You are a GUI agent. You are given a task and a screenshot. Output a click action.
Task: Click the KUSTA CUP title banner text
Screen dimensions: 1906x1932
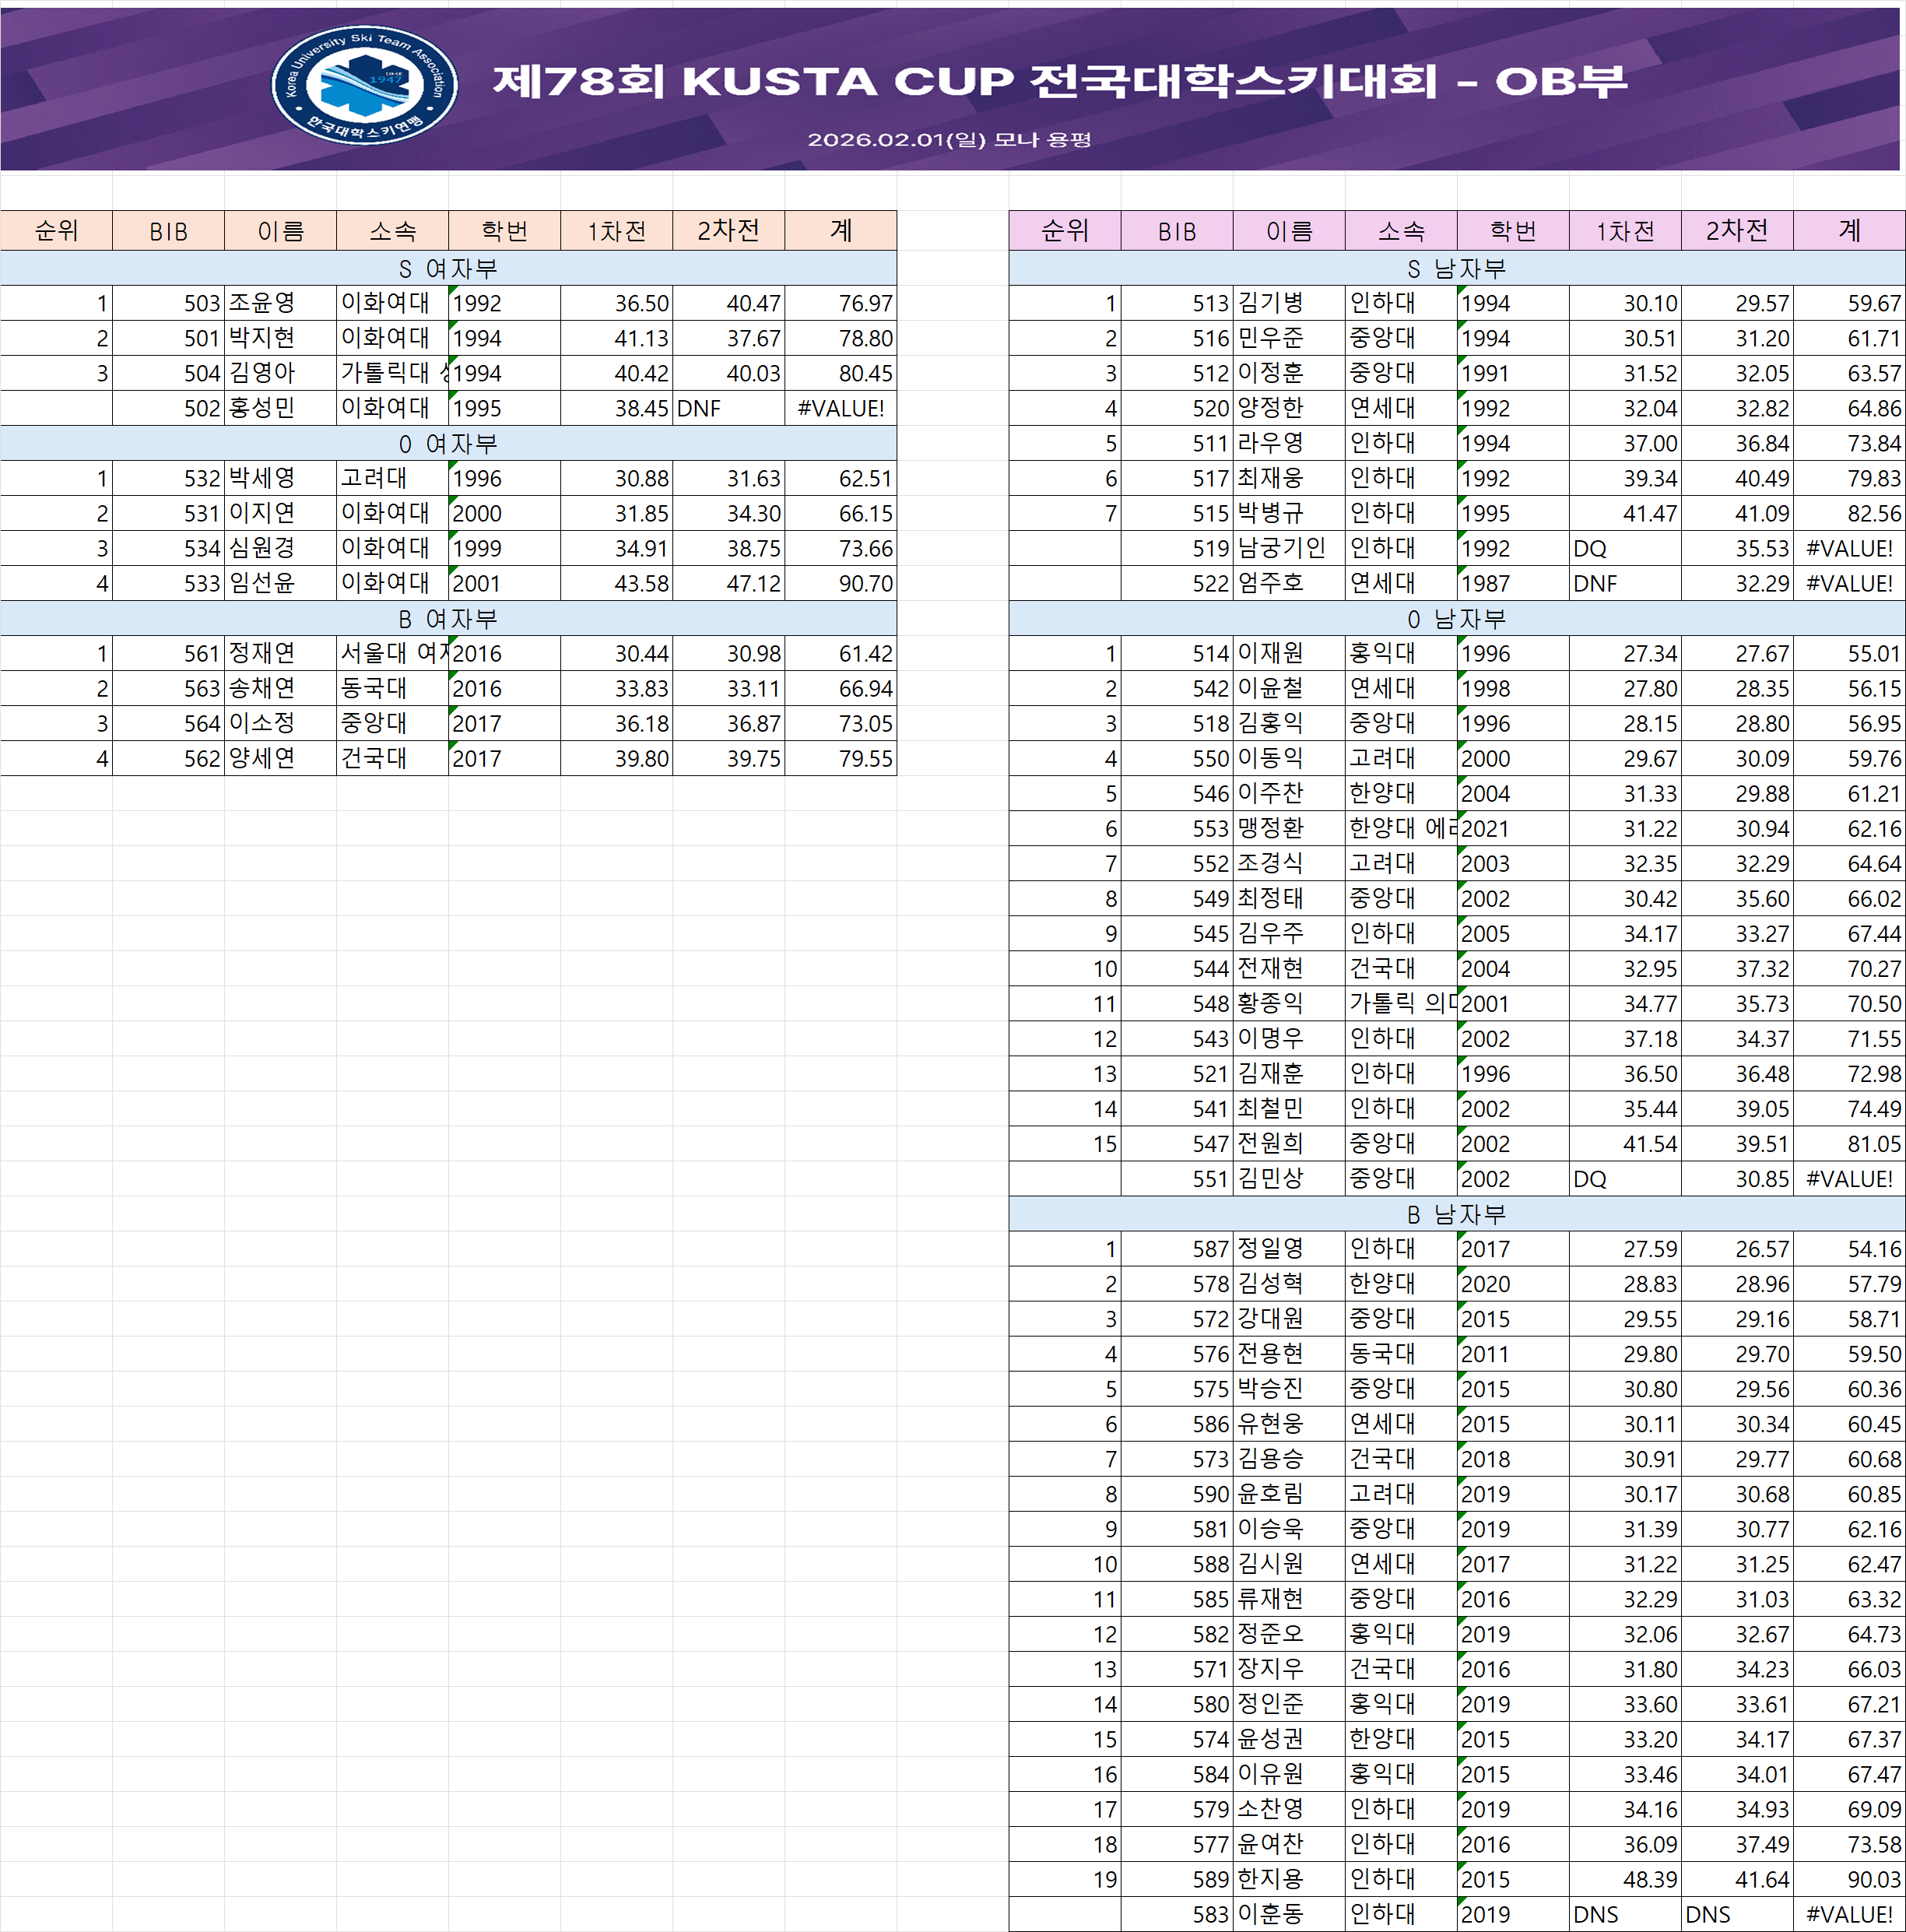1059,81
